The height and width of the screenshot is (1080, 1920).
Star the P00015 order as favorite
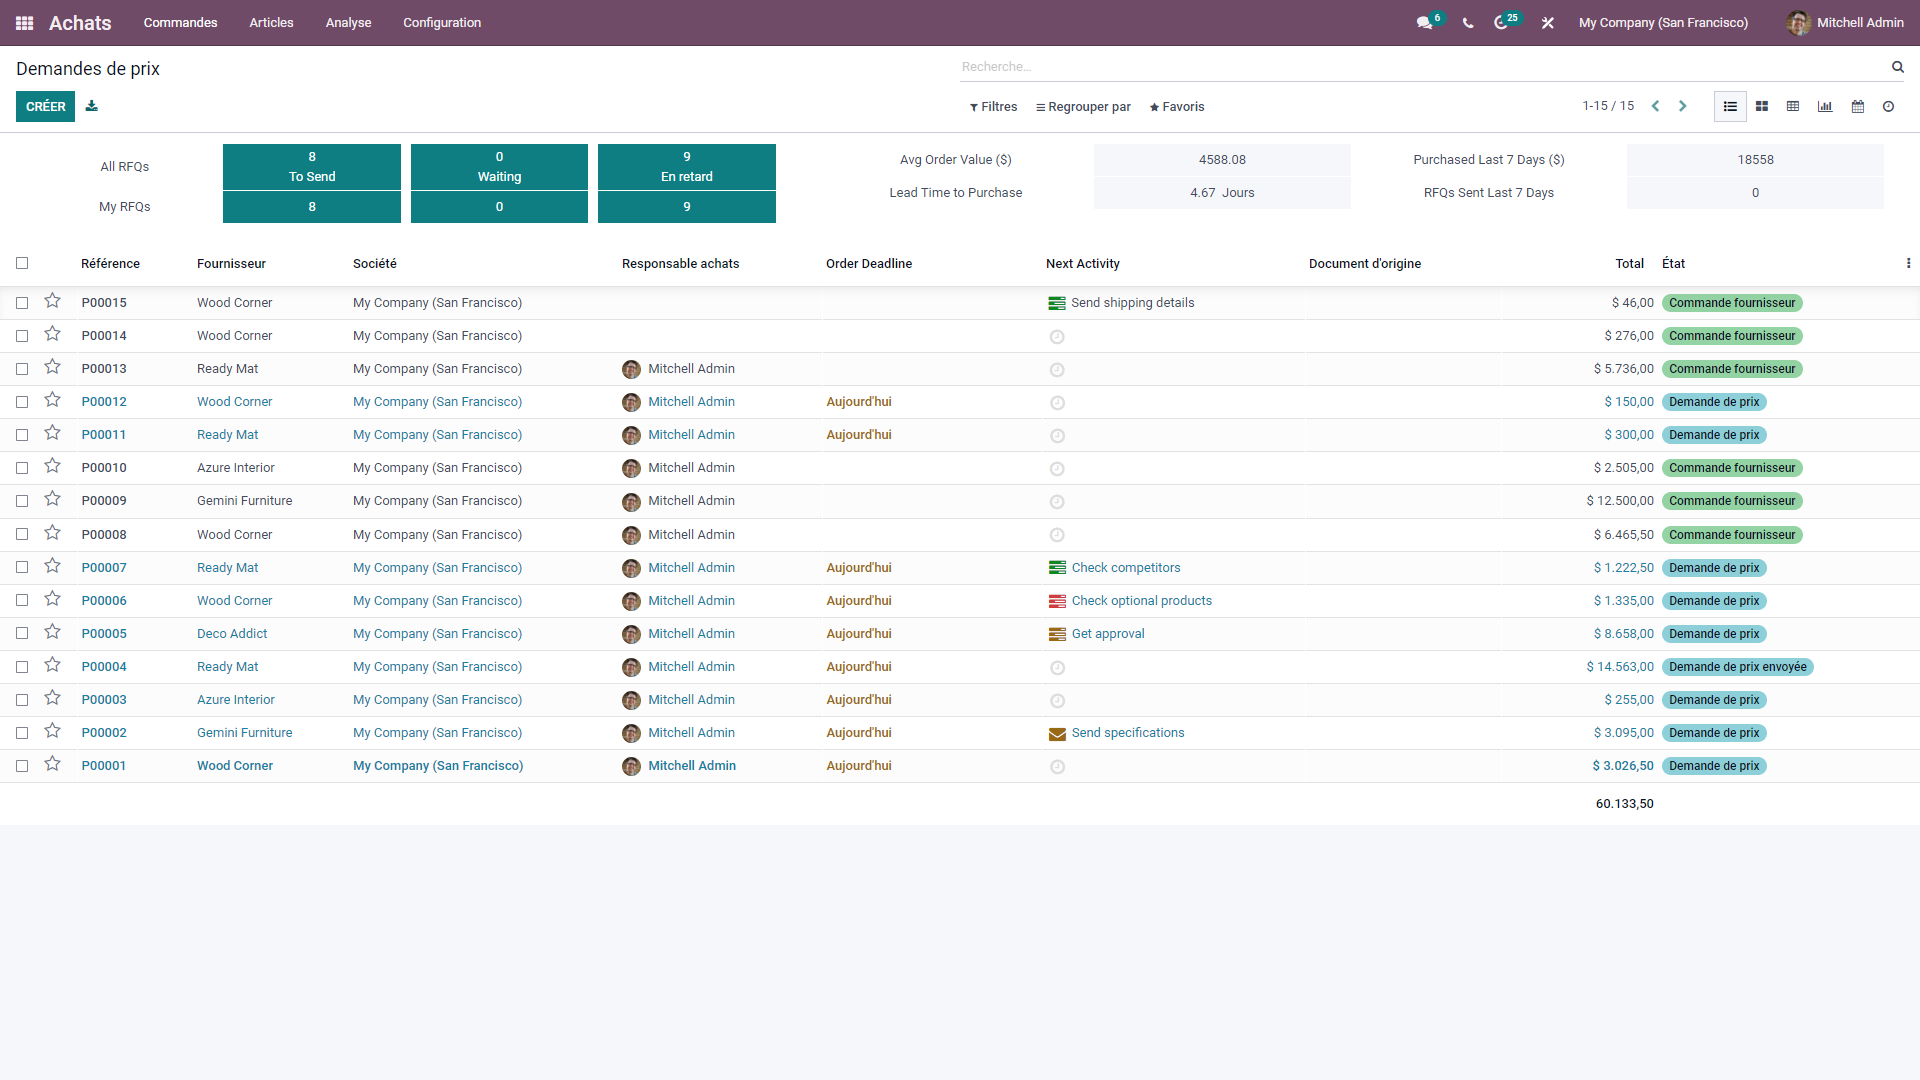(53, 301)
